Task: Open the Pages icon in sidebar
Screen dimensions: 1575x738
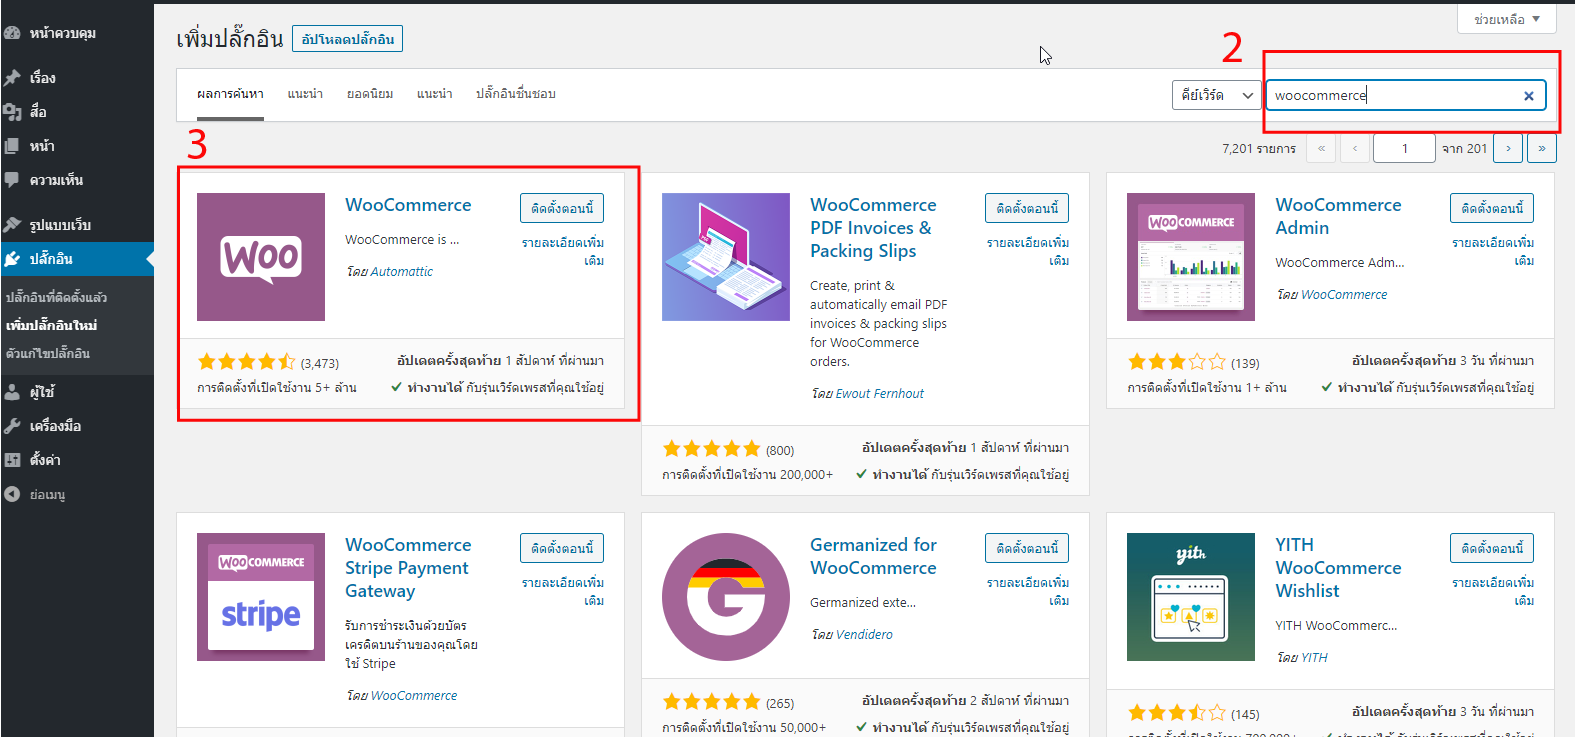Action: [x=12, y=146]
